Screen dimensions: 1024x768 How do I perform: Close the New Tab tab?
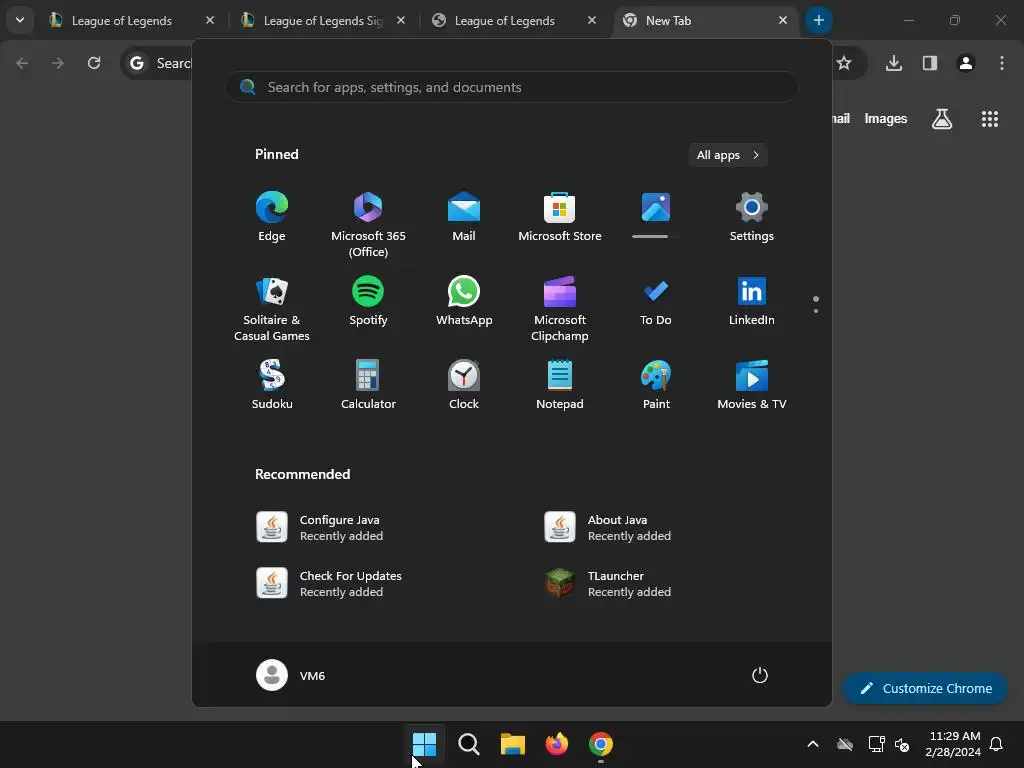[x=782, y=21]
